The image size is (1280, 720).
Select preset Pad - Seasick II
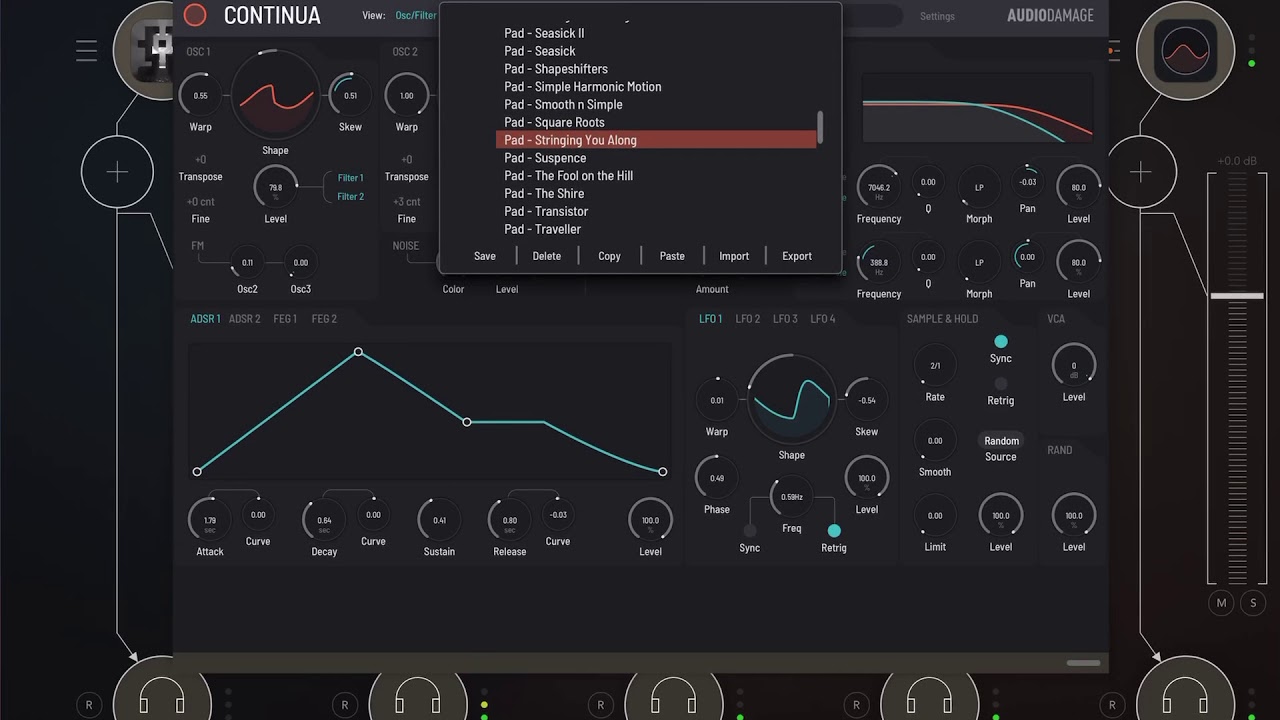click(544, 33)
